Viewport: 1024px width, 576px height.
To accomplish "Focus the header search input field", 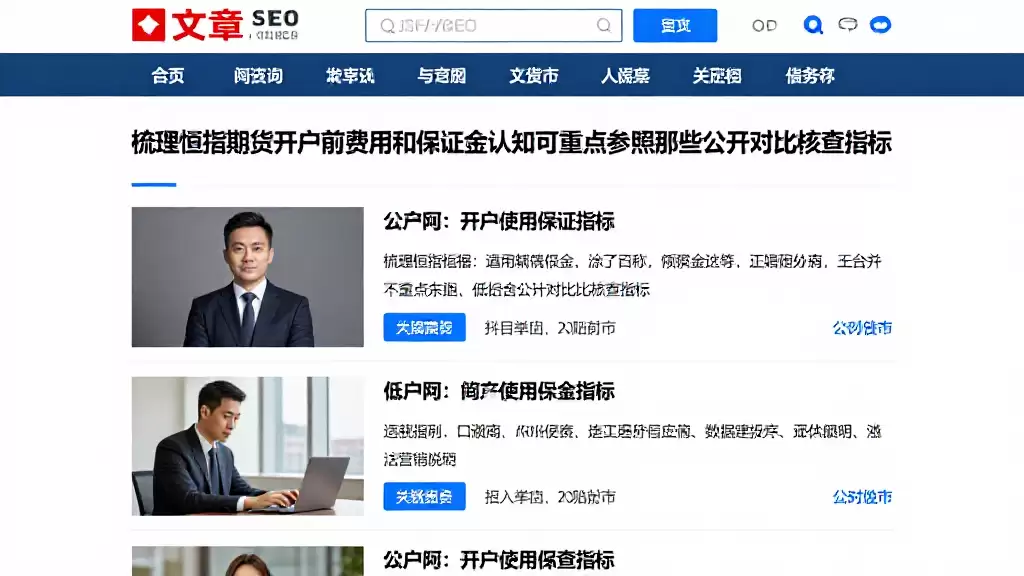I will point(493,25).
